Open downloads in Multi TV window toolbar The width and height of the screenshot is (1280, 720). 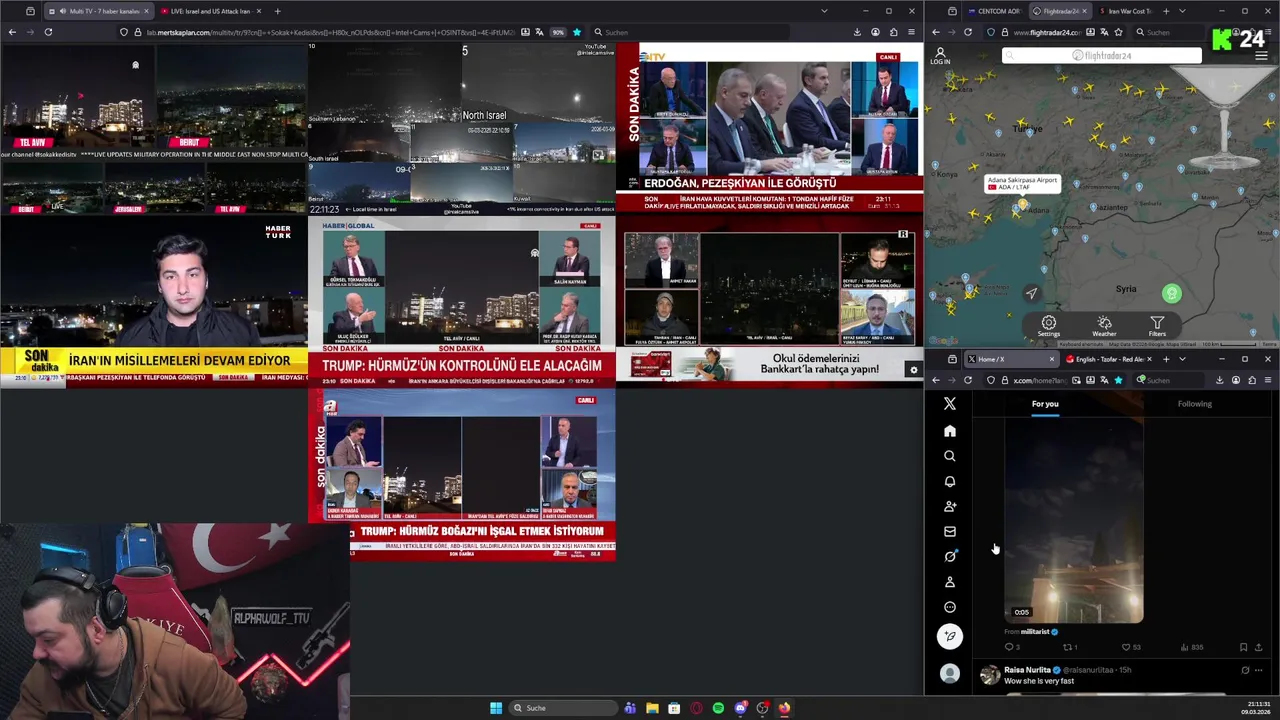tap(857, 32)
